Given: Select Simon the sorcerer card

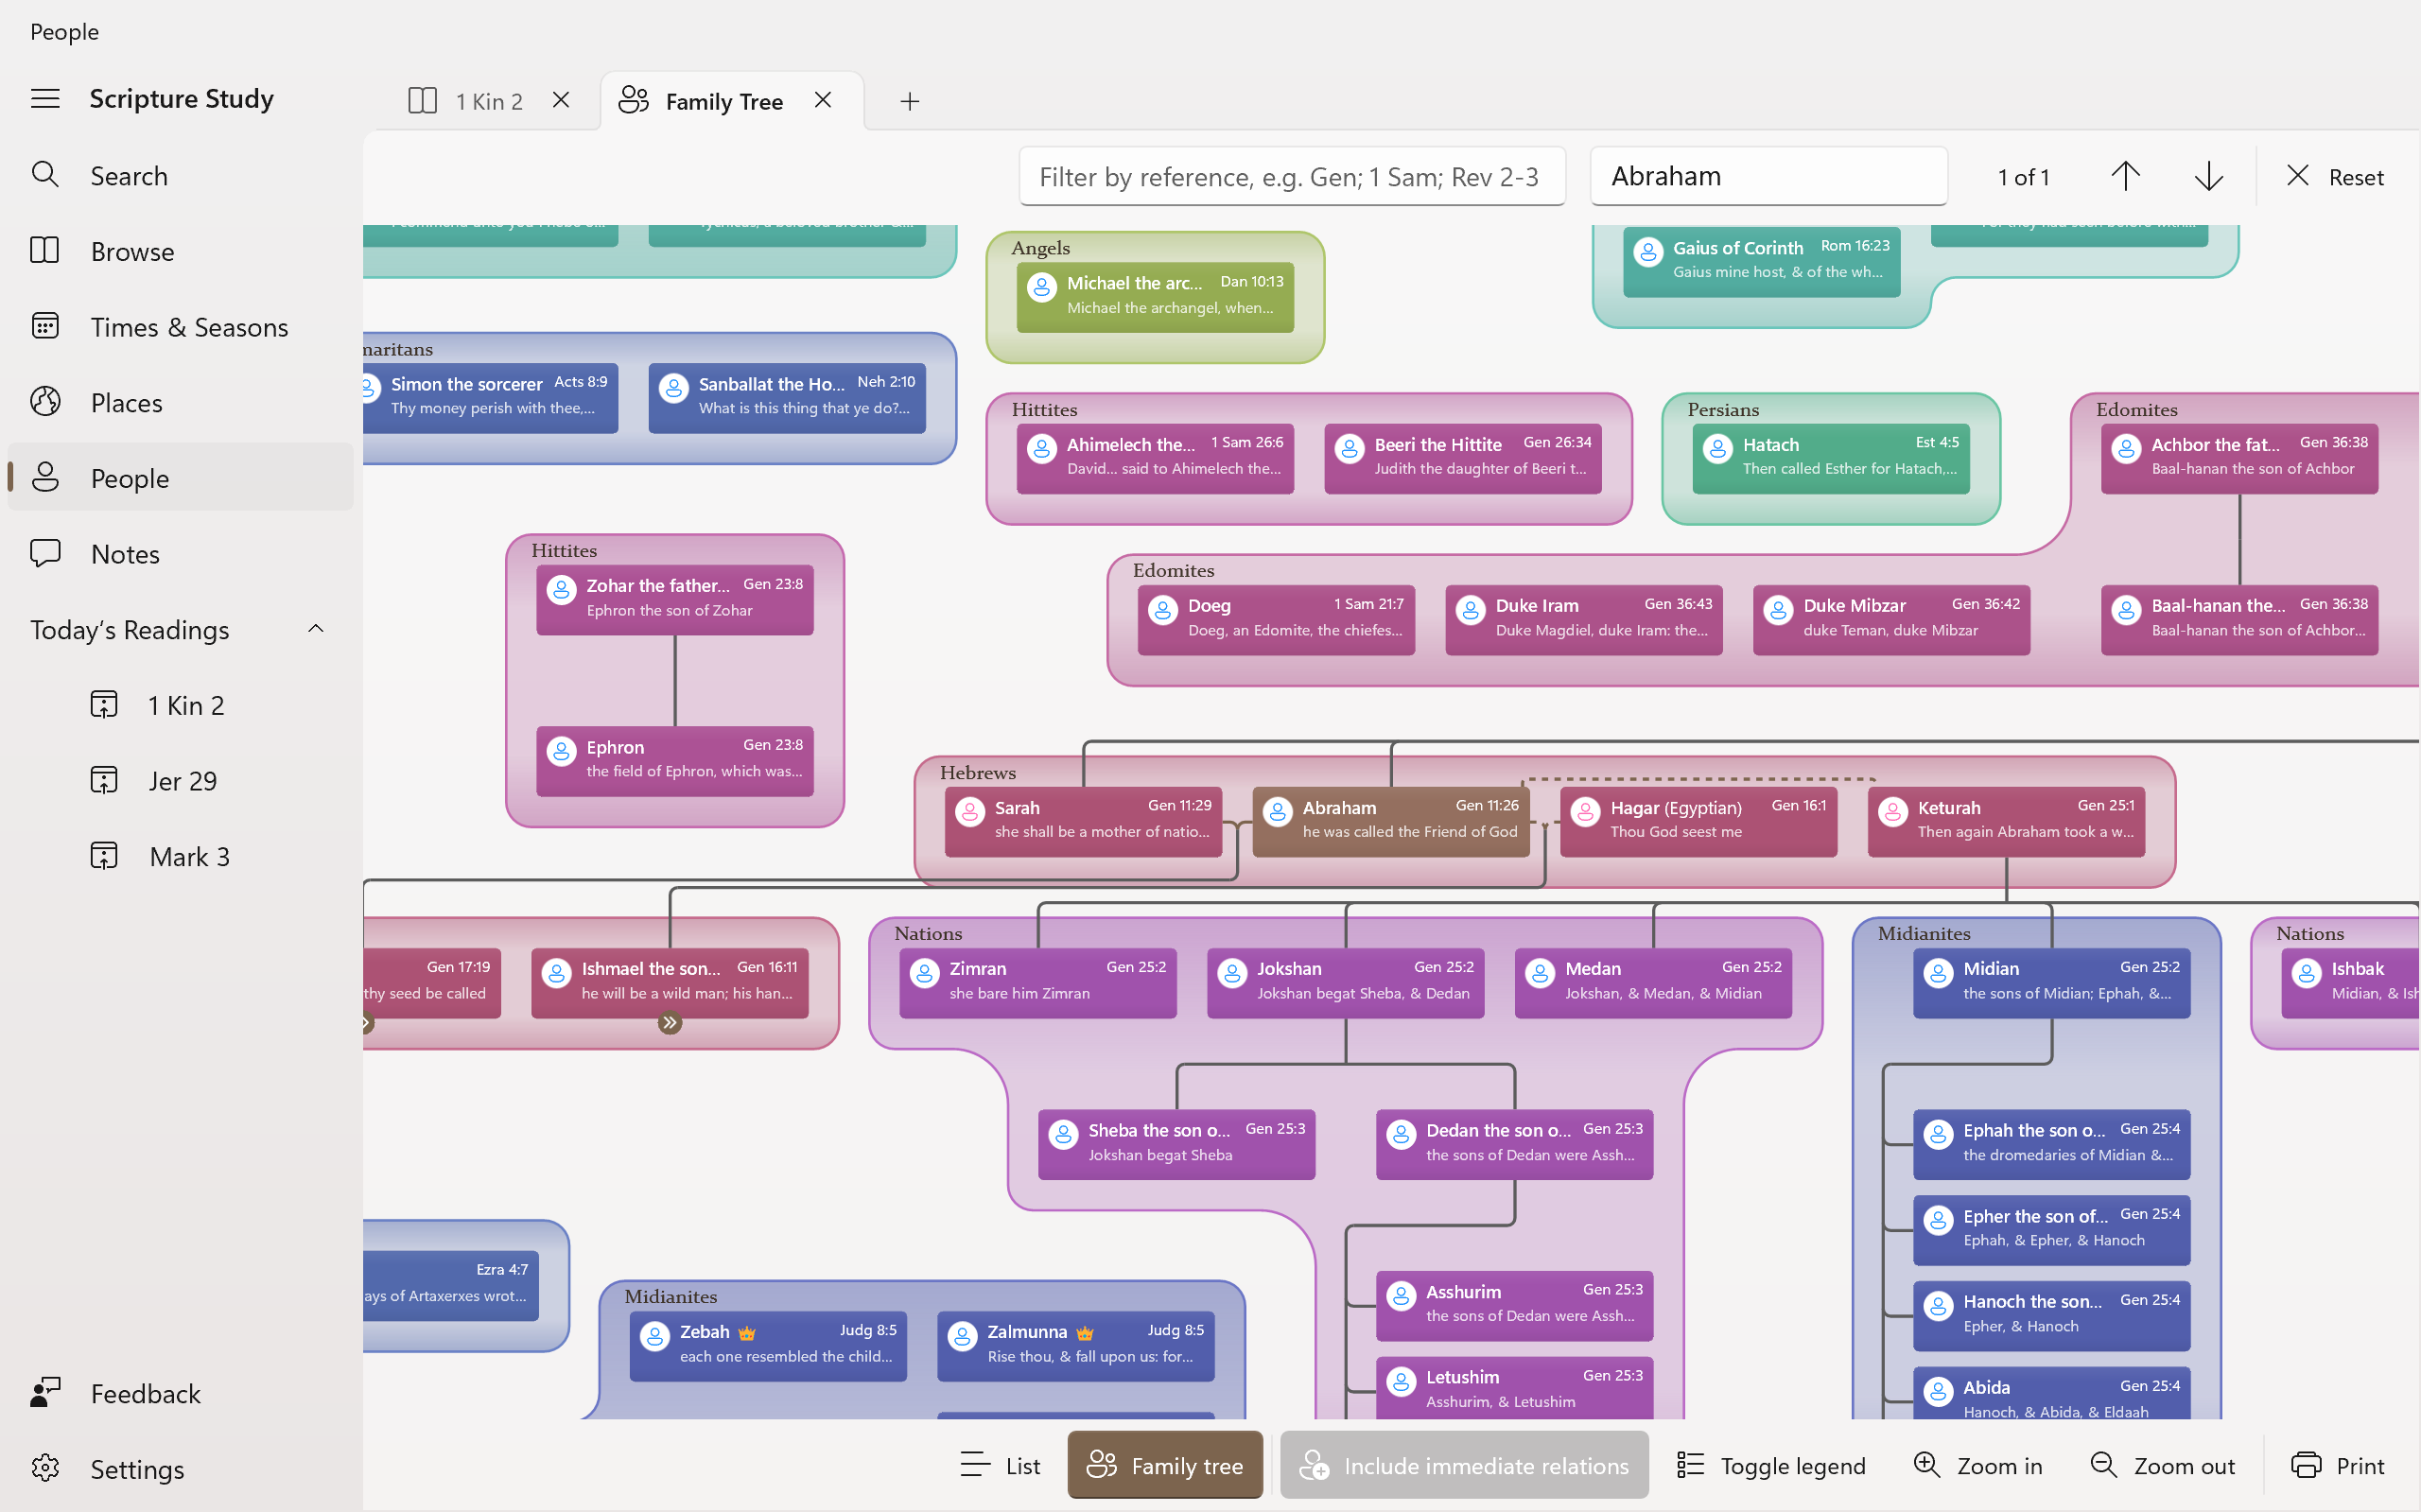Looking at the screenshot, I should 491,398.
